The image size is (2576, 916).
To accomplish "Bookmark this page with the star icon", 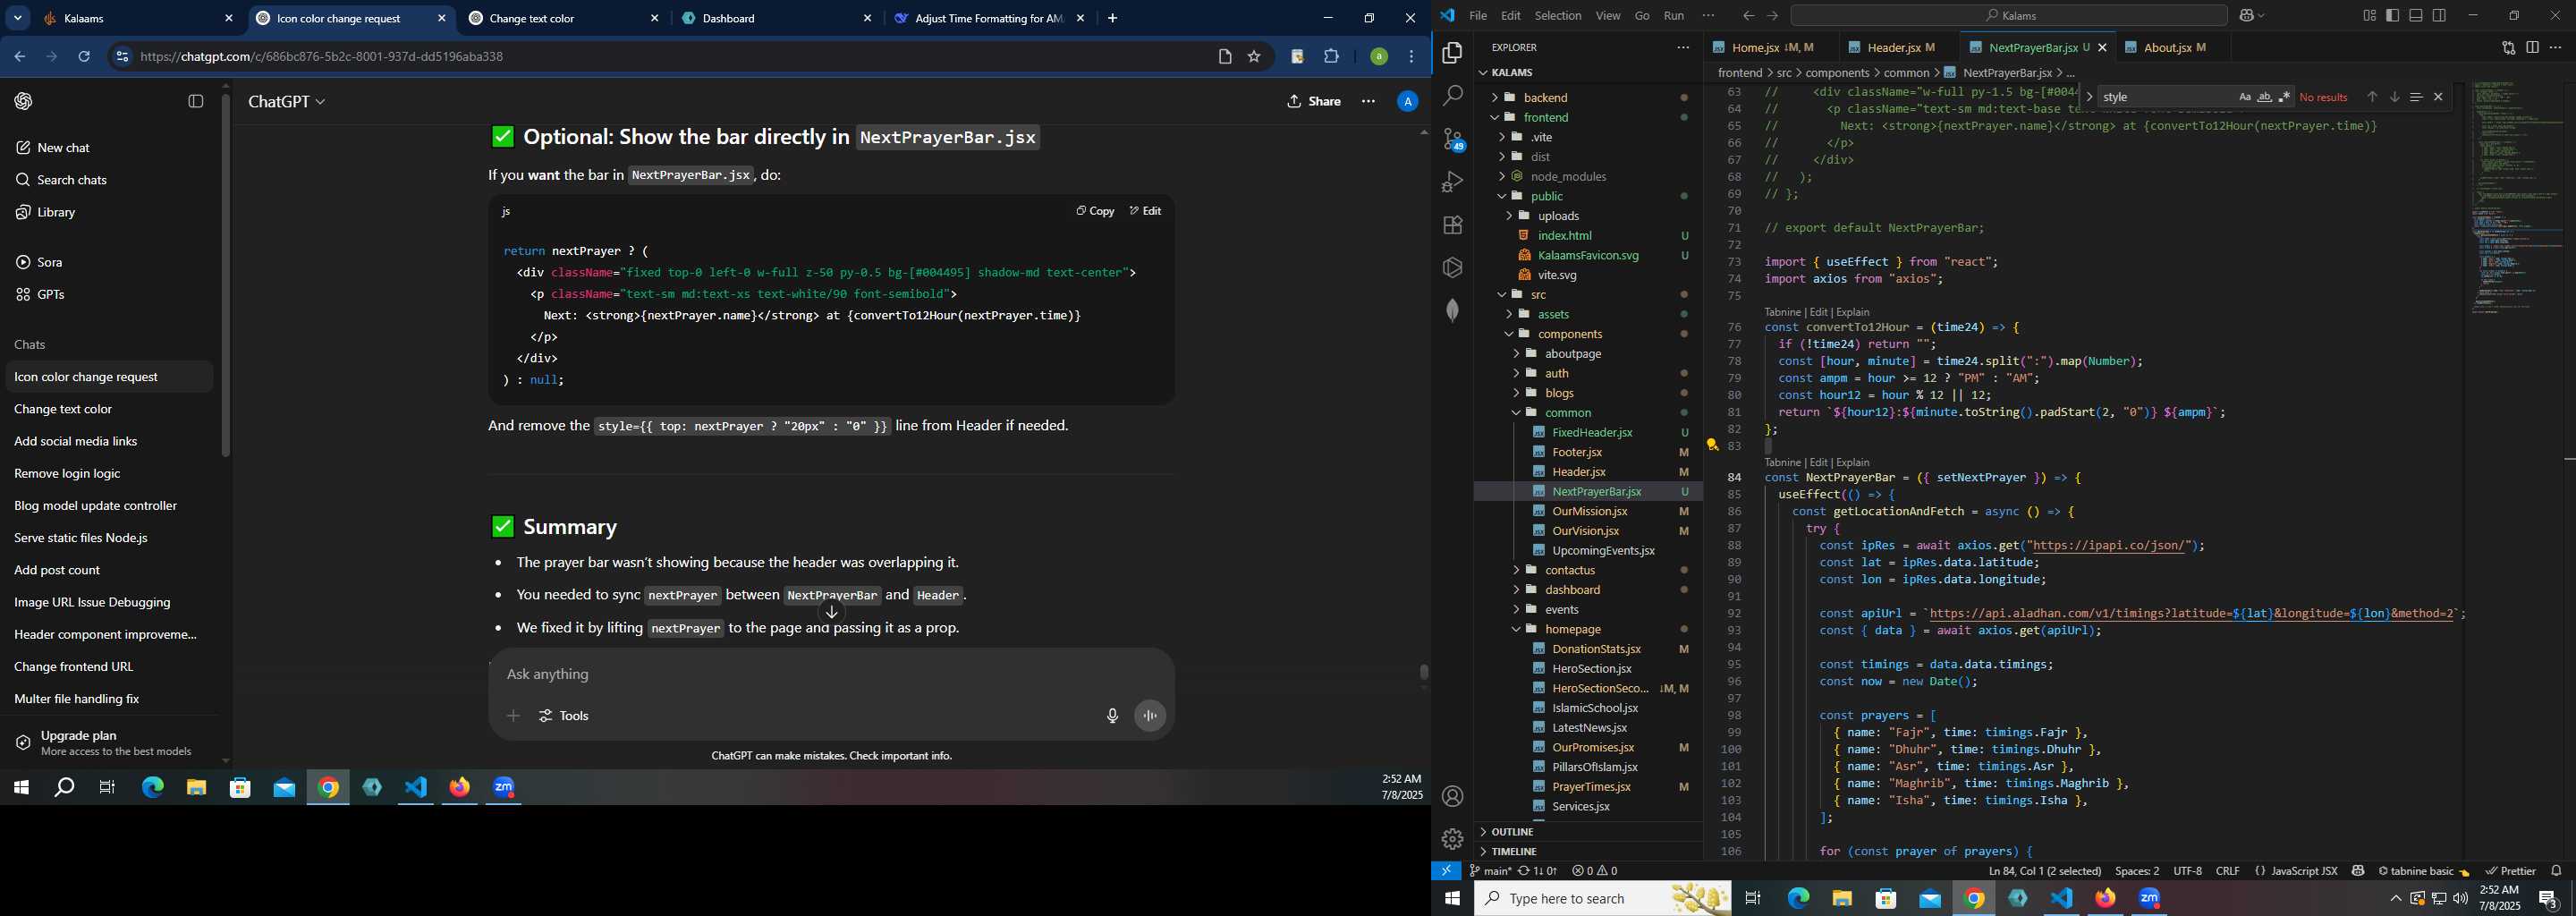I will point(1254,57).
